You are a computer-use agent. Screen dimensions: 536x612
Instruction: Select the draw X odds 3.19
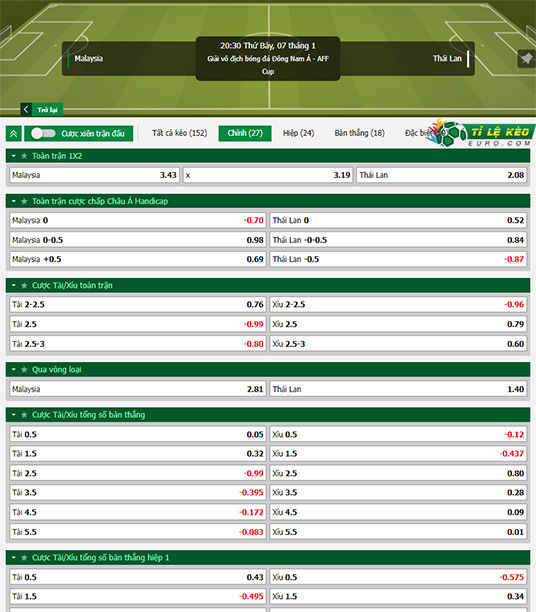(268, 175)
